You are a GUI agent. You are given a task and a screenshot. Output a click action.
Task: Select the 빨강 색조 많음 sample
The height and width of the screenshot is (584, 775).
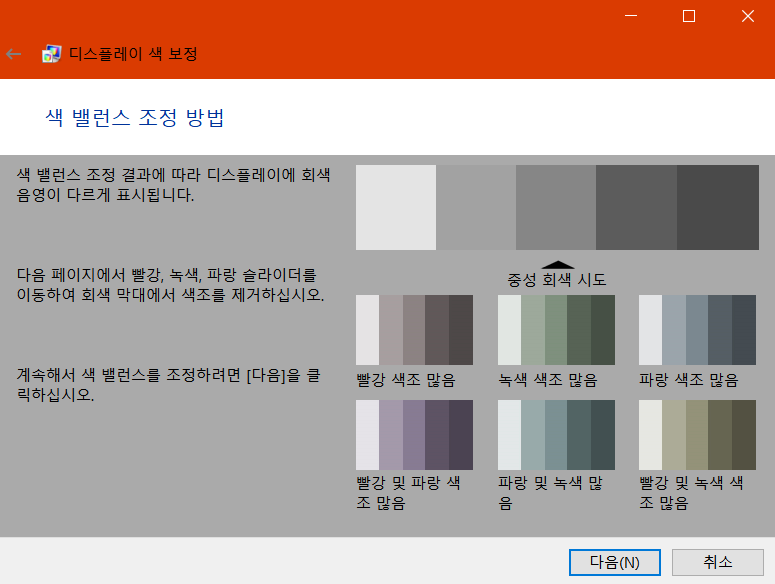tap(414, 330)
